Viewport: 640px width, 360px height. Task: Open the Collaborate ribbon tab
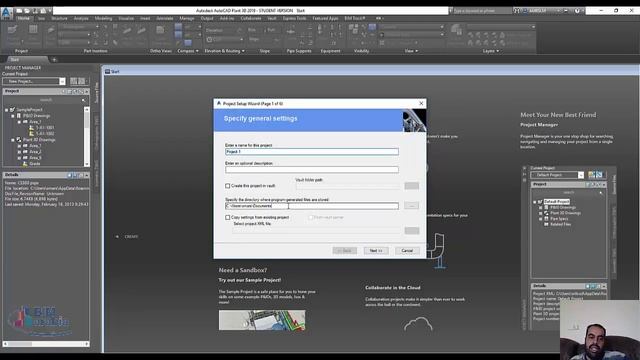pyautogui.click(x=251, y=18)
